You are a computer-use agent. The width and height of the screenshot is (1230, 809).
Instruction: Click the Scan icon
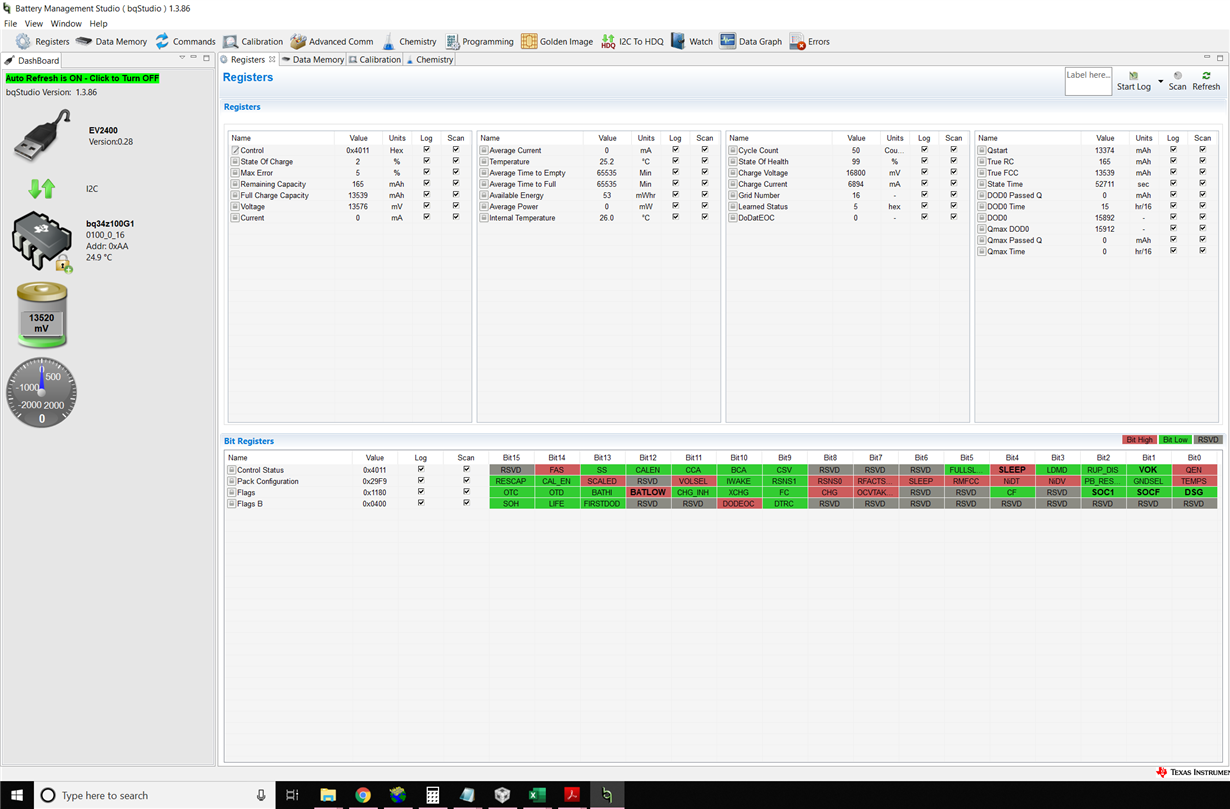tap(1177, 76)
